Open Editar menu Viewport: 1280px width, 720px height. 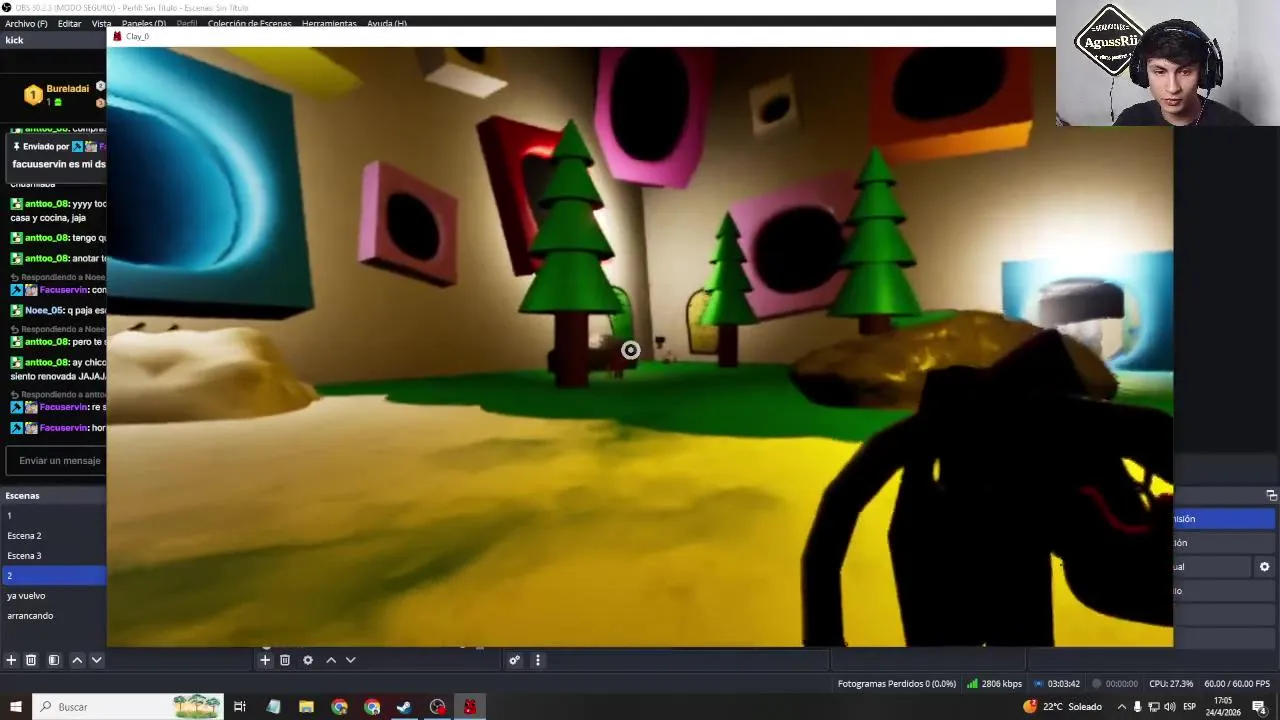click(x=70, y=23)
